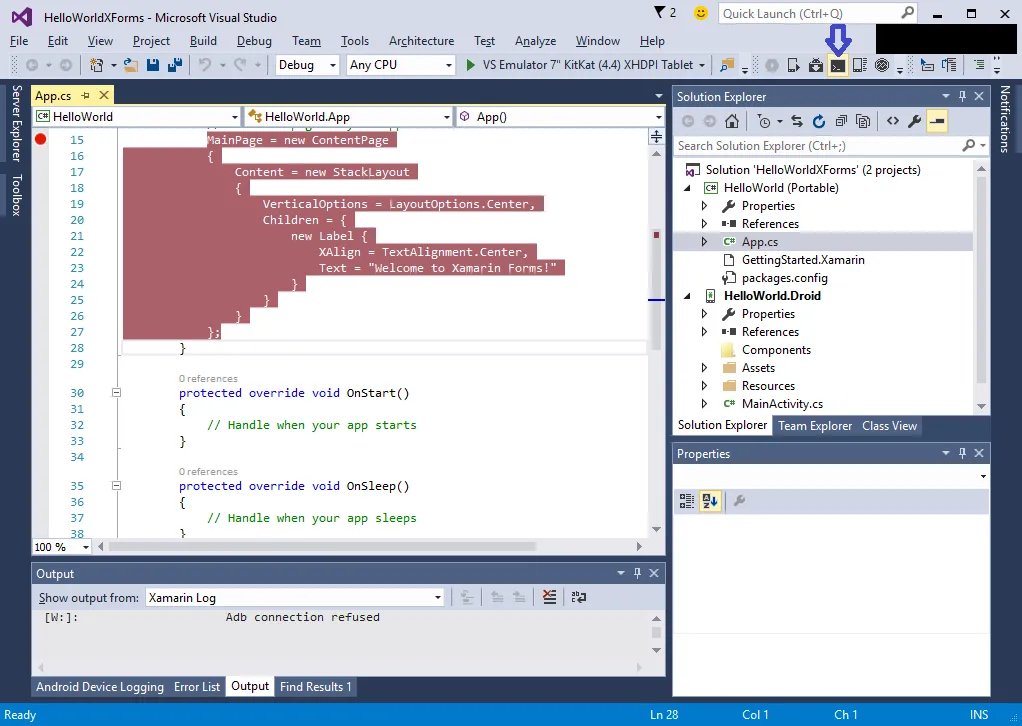1022x726 pixels.
Task: Open the emulator target device dropdown arrow
Action: tap(702, 65)
